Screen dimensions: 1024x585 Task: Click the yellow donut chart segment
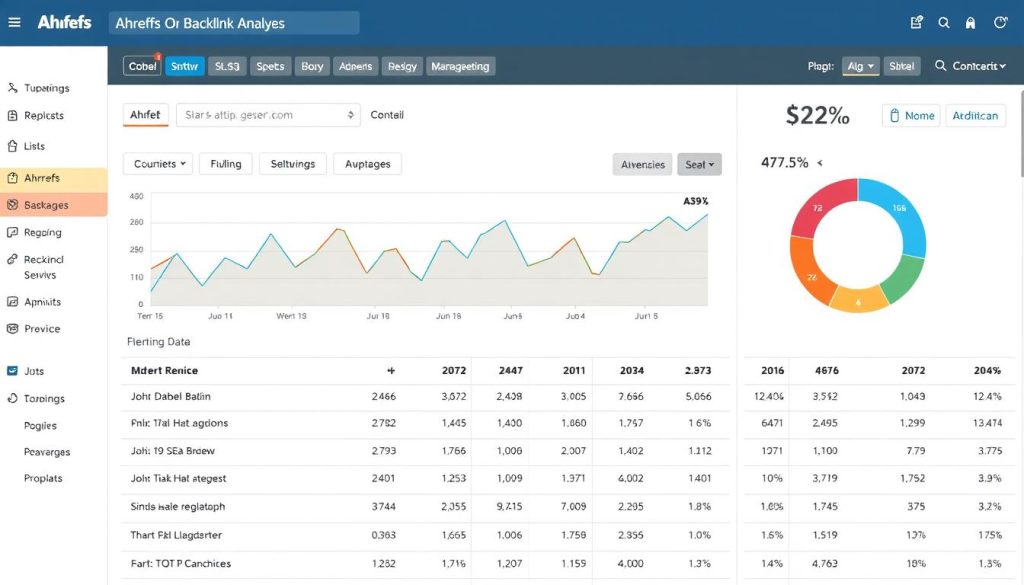(x=858, y=301)
